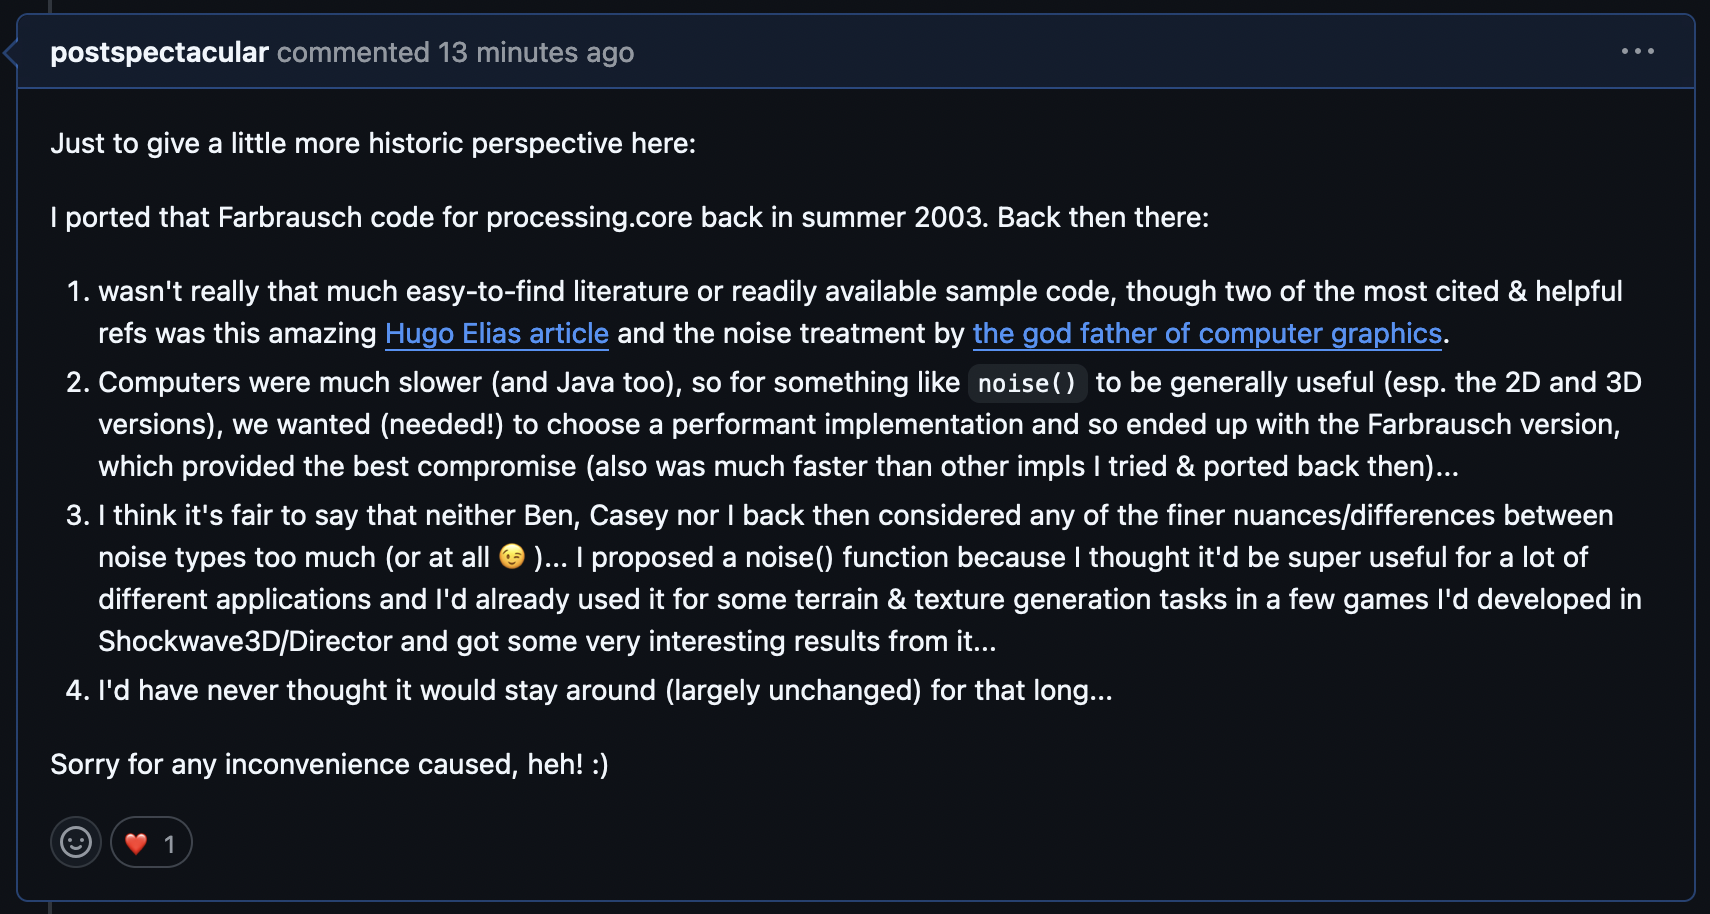Click the 'I ported that Farbrausch code' sentence
1710x914 pixels.
pos(630,217)
